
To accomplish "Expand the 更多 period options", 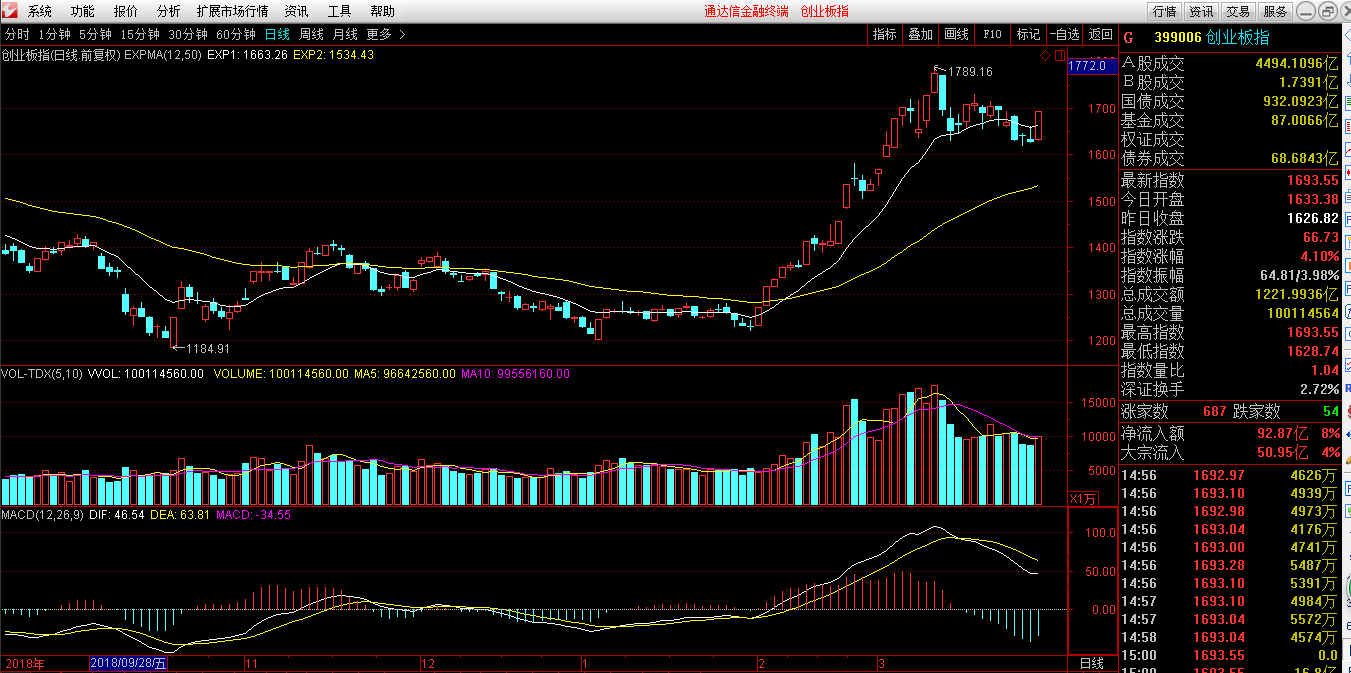I will (x=386, y=34).
